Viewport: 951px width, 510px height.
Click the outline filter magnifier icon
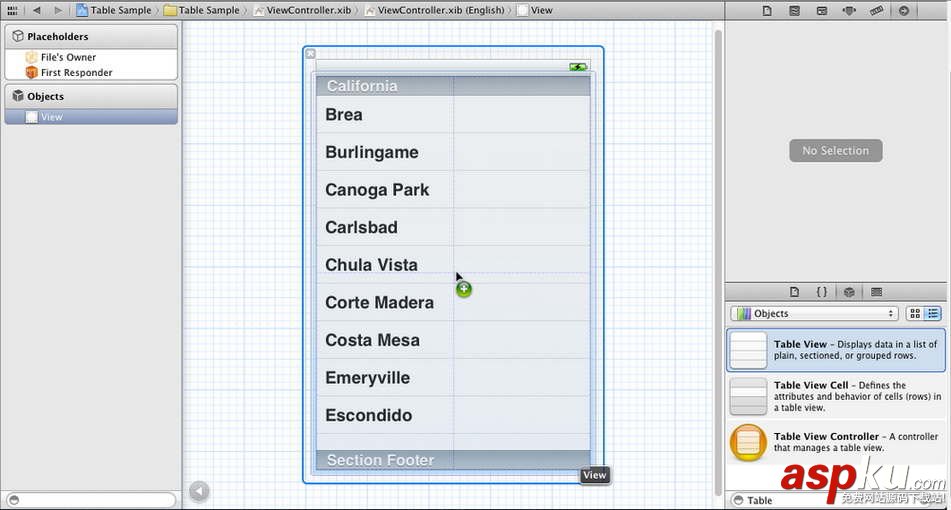(14, 500)
